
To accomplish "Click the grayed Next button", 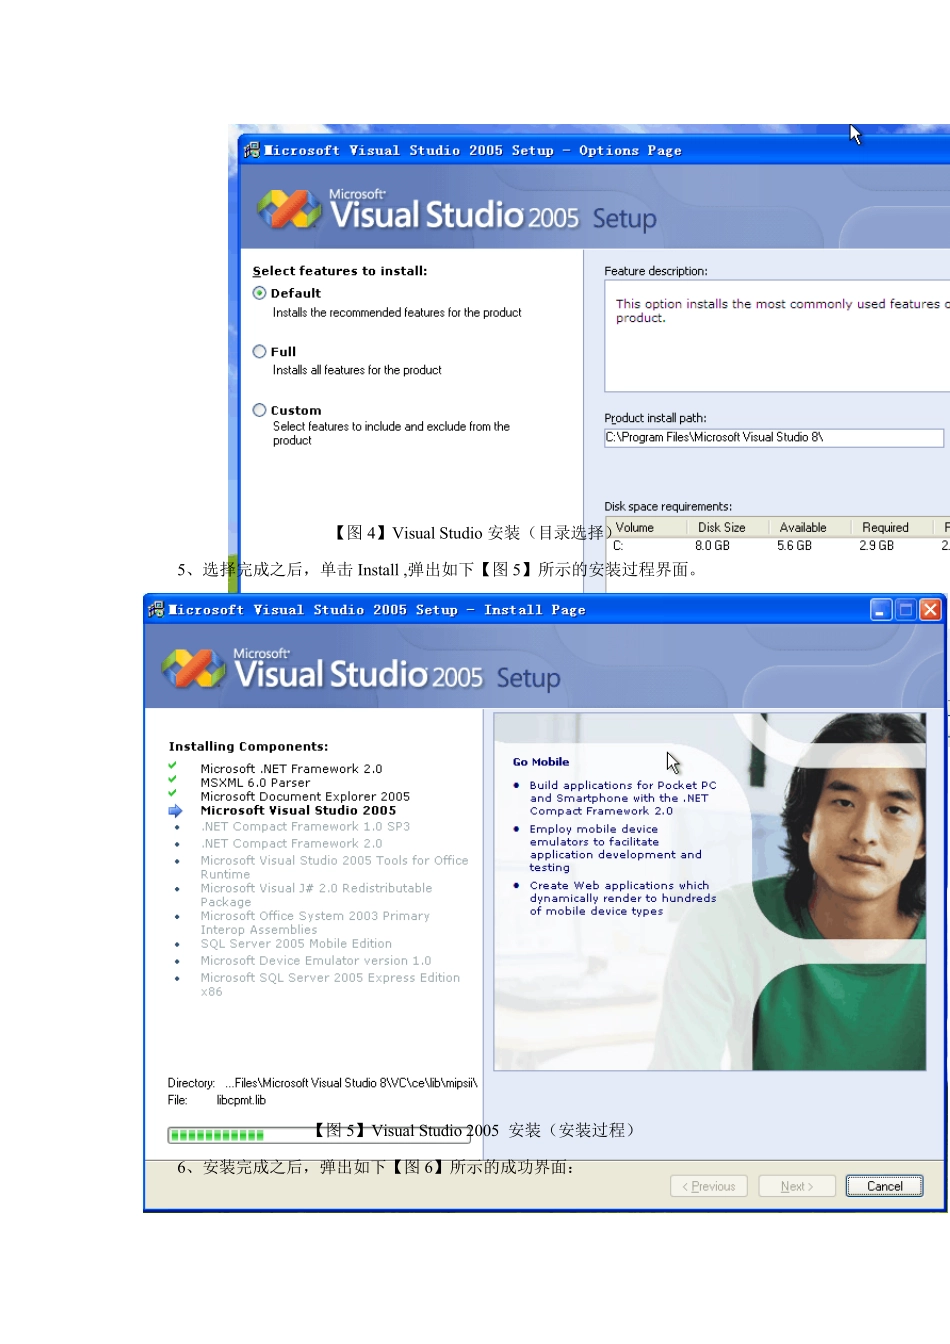I will (797, 1186).
